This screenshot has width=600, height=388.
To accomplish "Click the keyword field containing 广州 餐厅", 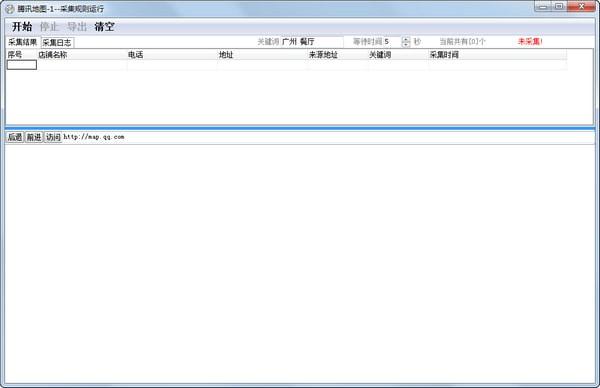I will (312, 42).
